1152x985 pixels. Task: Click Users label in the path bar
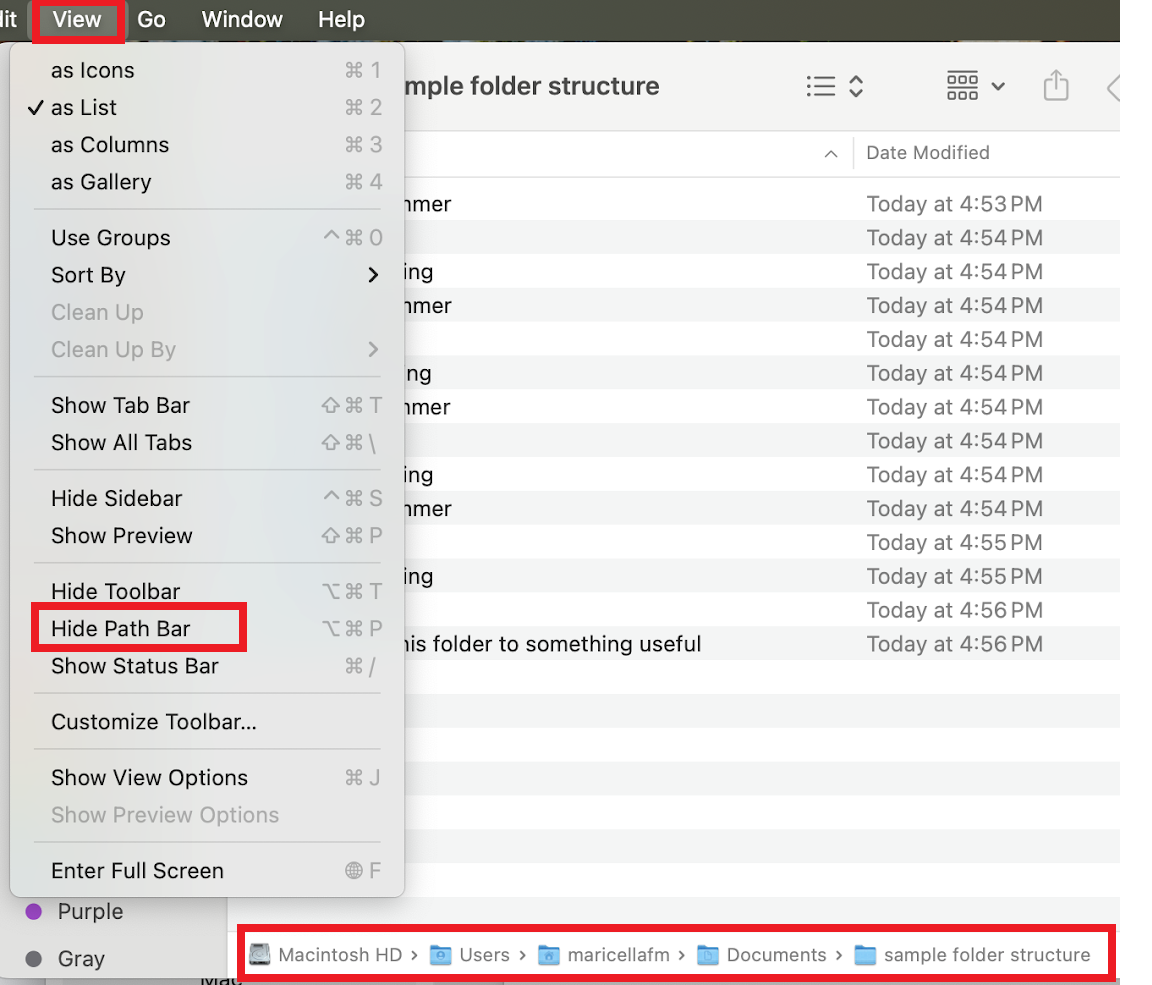[x=484, y=955]
